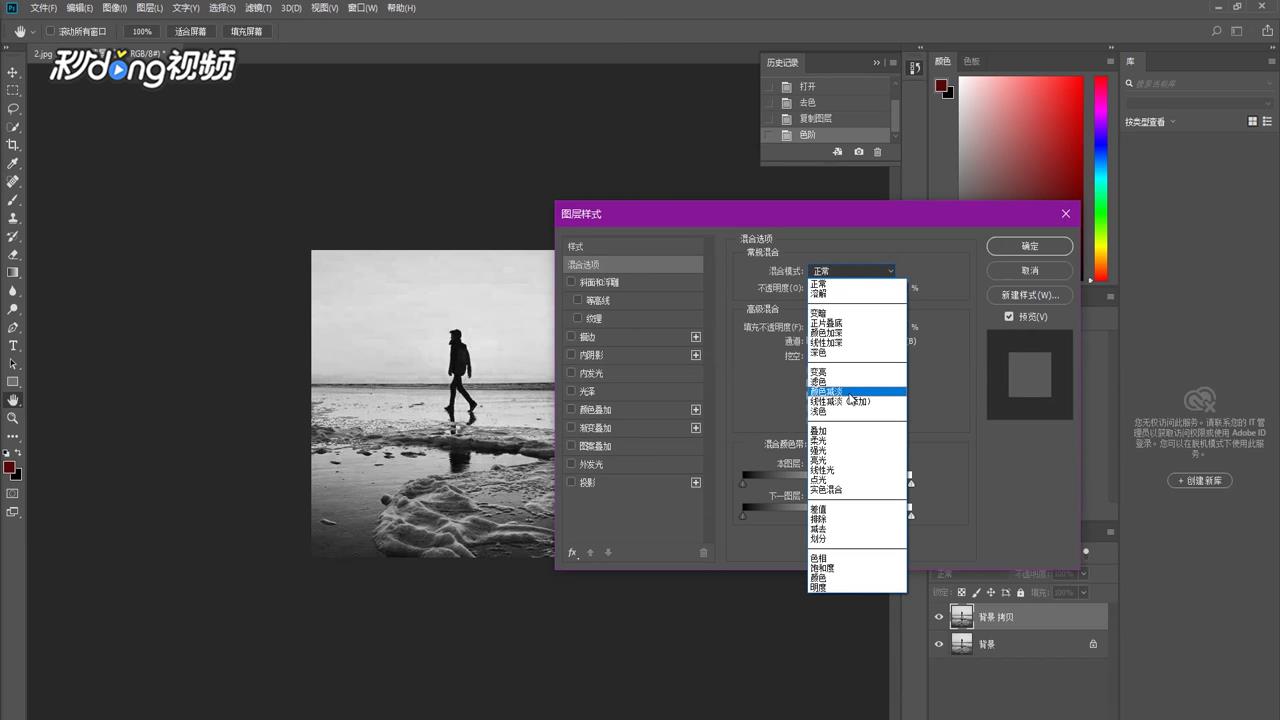
Task: Select the Type tool
Action: click(13, 345)
